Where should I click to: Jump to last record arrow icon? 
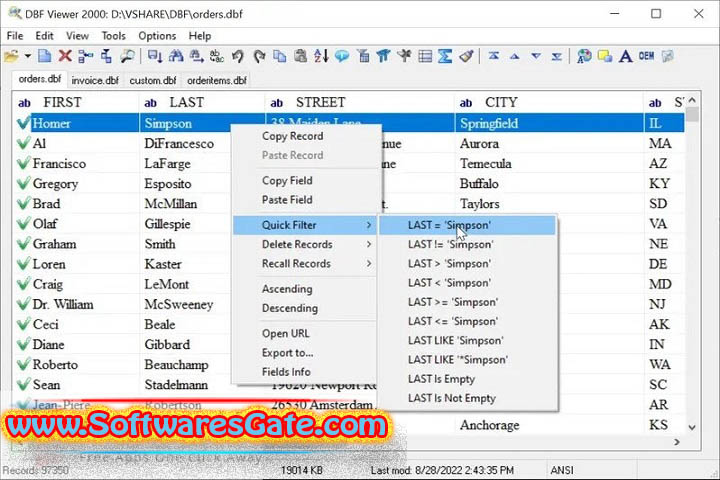coord(557,56)
